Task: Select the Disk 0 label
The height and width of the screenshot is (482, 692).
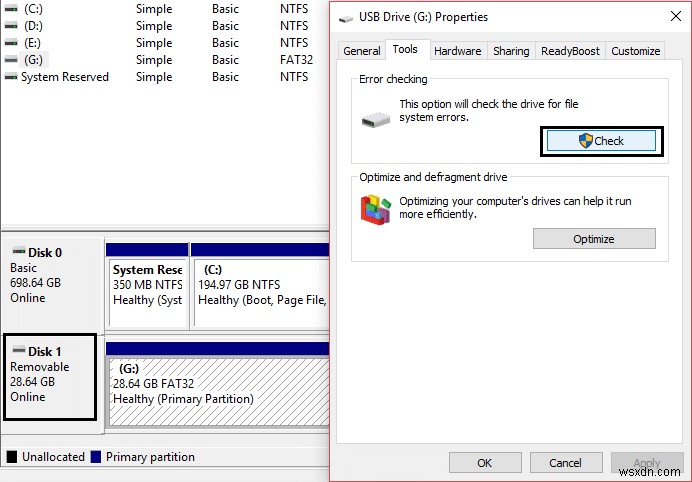Action: coord(45,252)
